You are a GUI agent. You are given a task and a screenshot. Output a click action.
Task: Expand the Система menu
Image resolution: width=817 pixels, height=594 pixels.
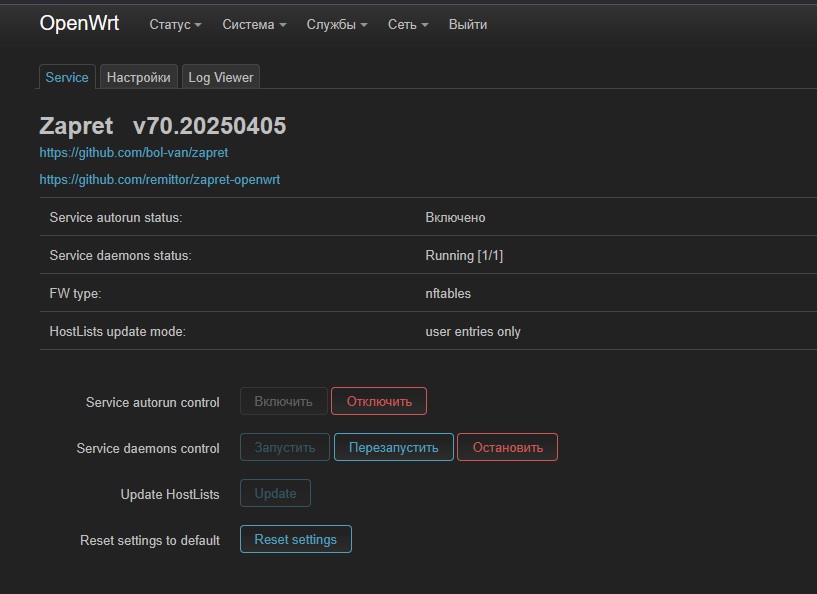pyautogui.click(x=254, y=24)
